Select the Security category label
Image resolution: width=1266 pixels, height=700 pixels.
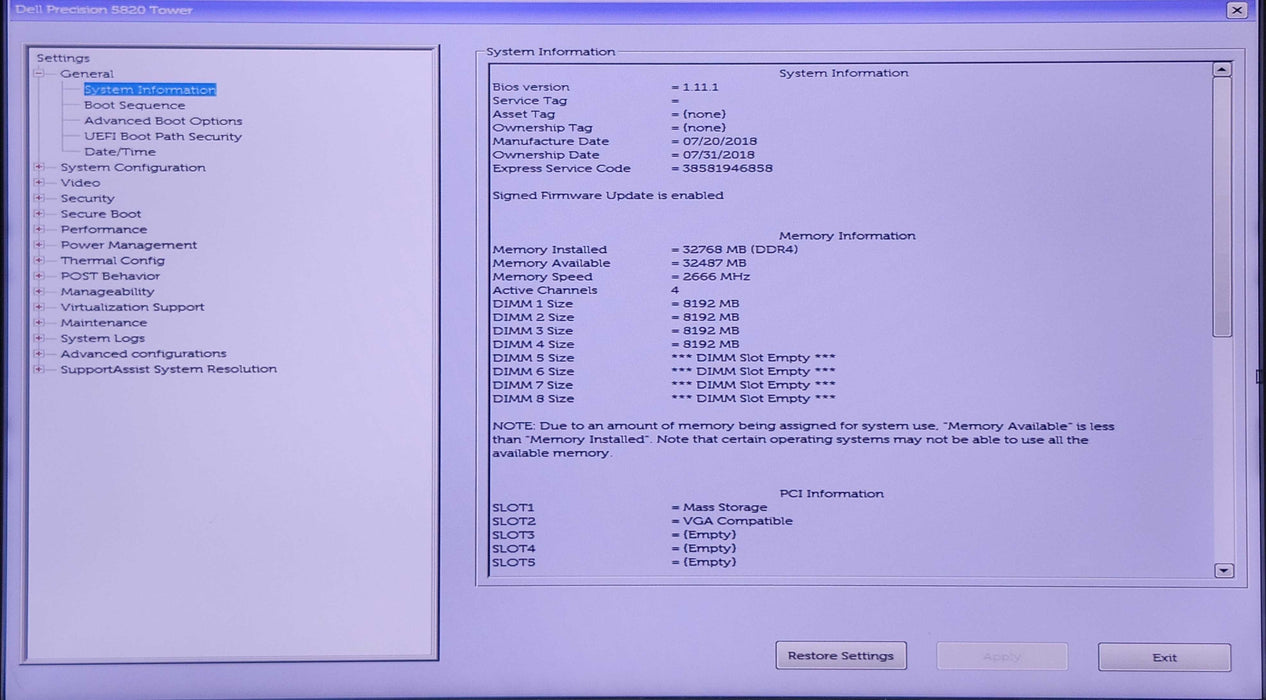point(87,199)
